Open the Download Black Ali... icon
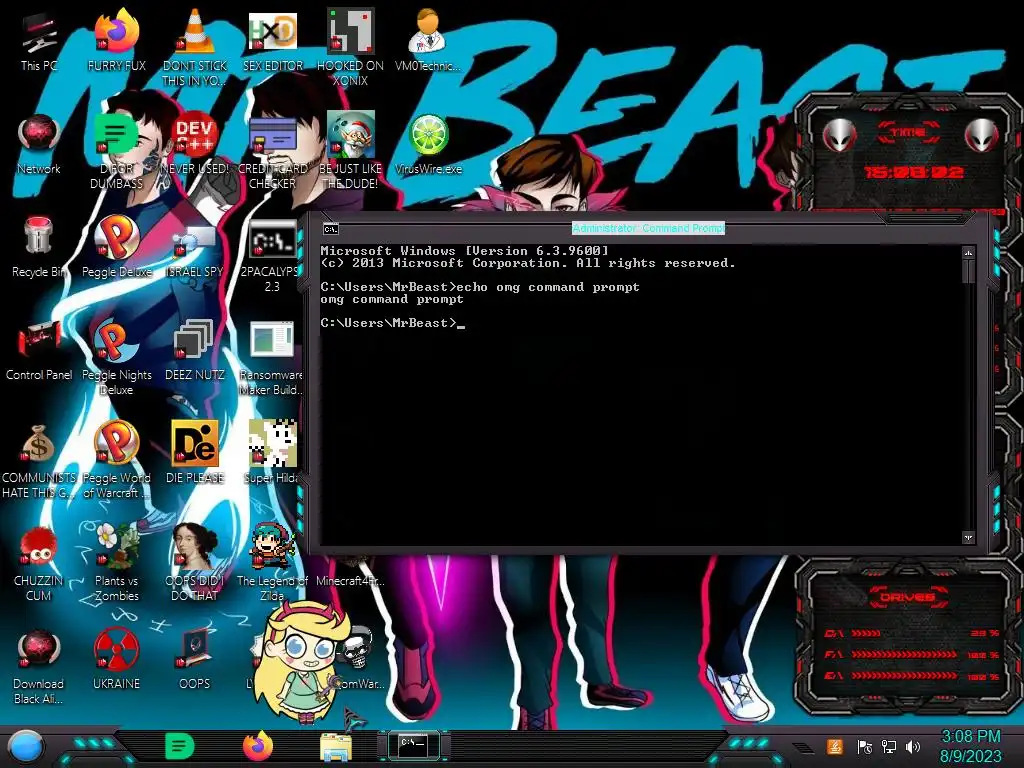Screen dimensions: 1024x768 39,666
